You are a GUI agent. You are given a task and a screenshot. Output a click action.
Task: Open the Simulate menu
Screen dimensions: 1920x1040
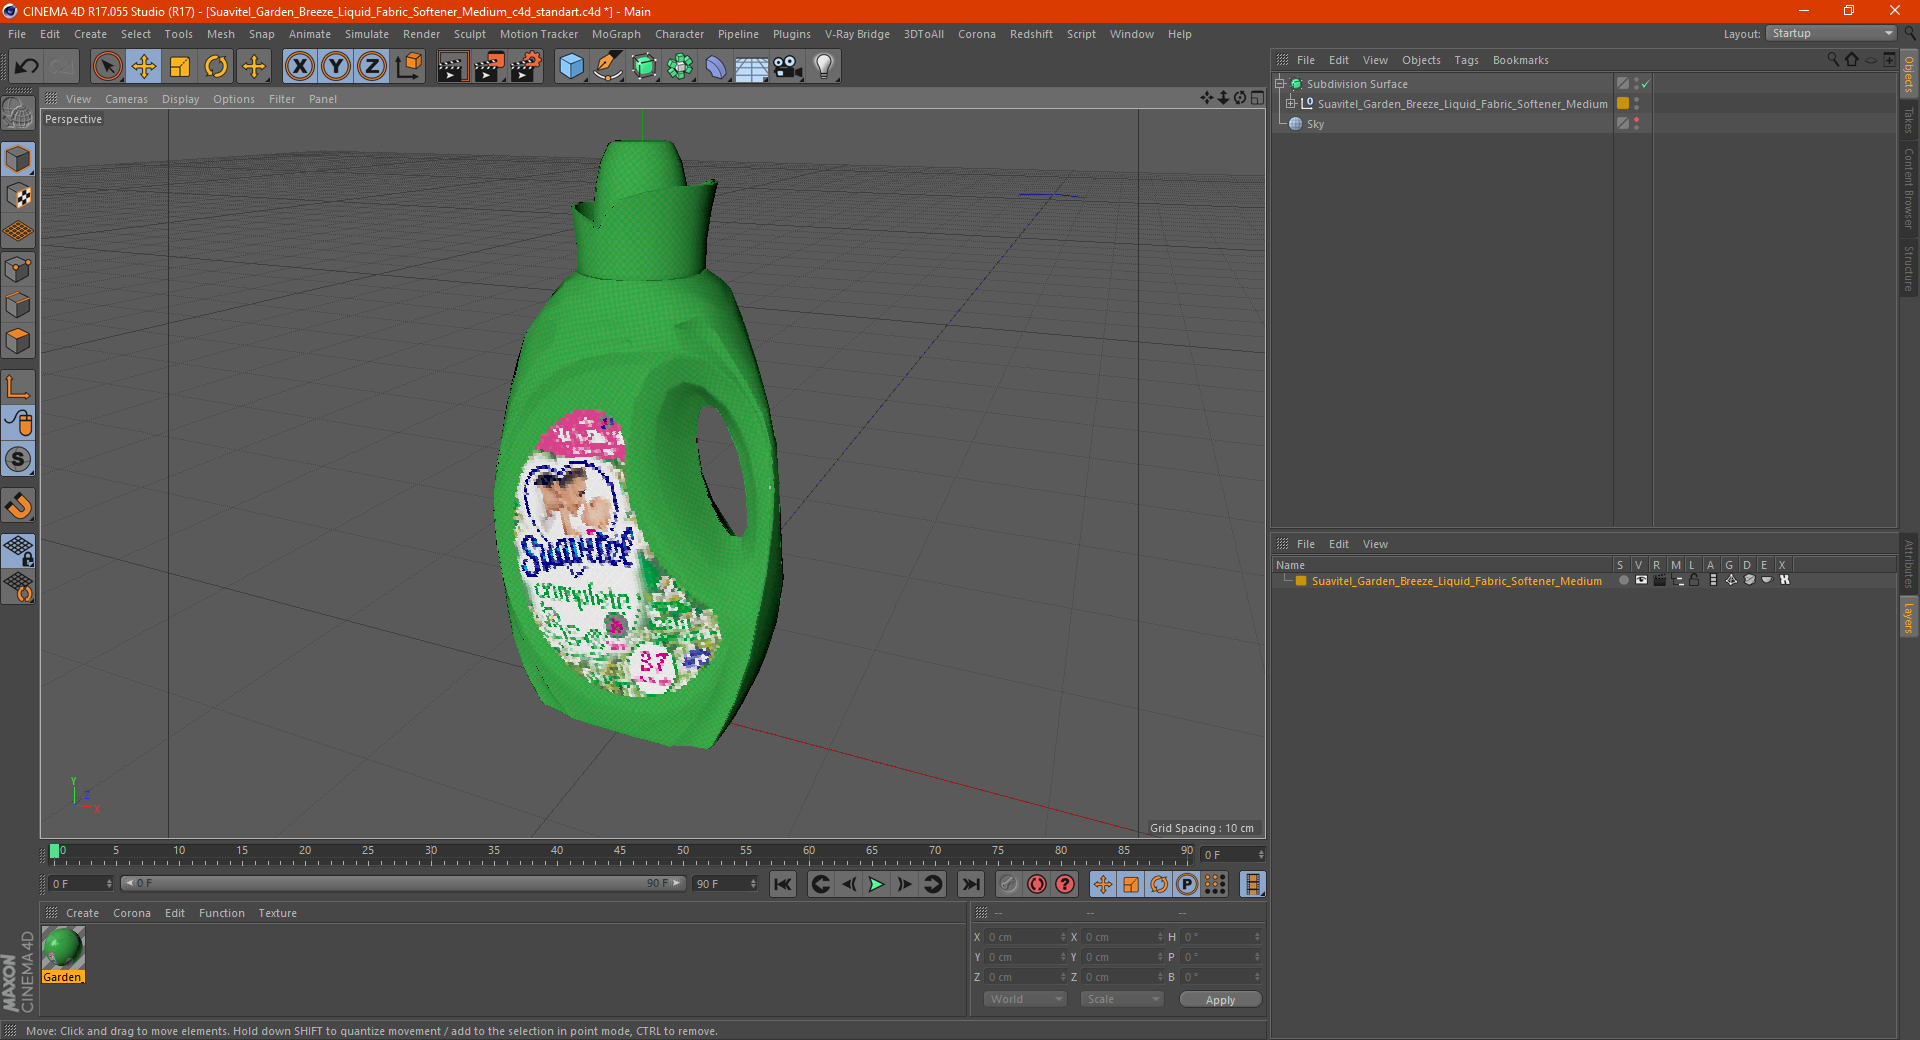(367, 34)
